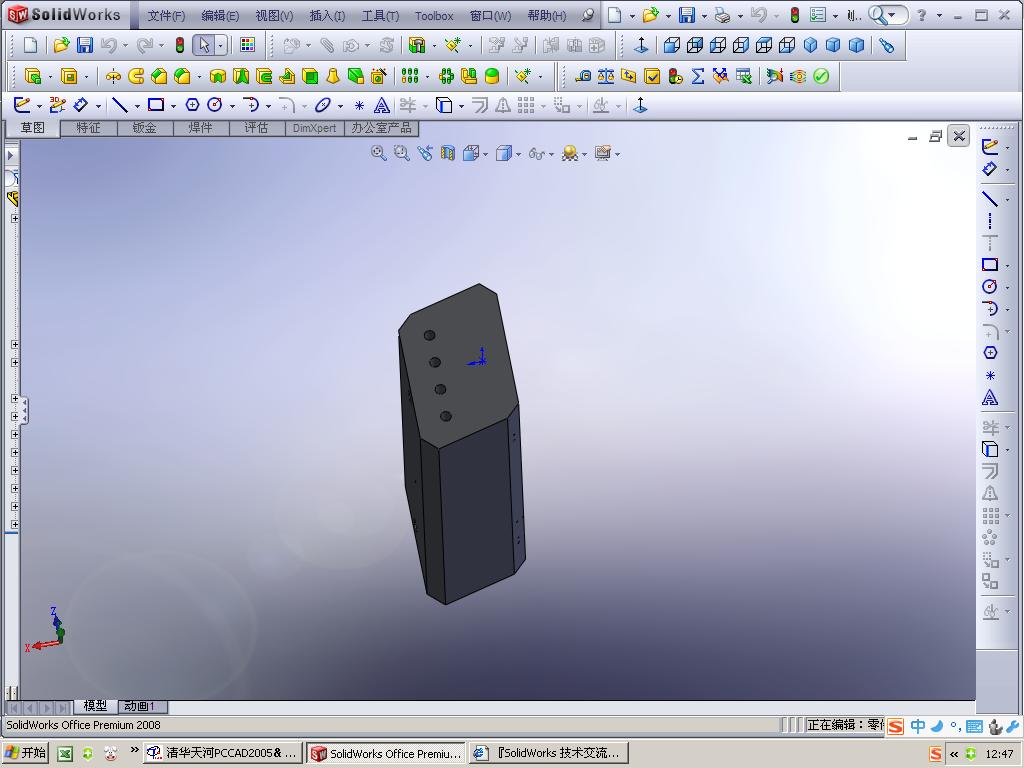Viewport: 1024px width, 768px height.
Task: Select the Polygon sketch tool
Action: [192, 104]
